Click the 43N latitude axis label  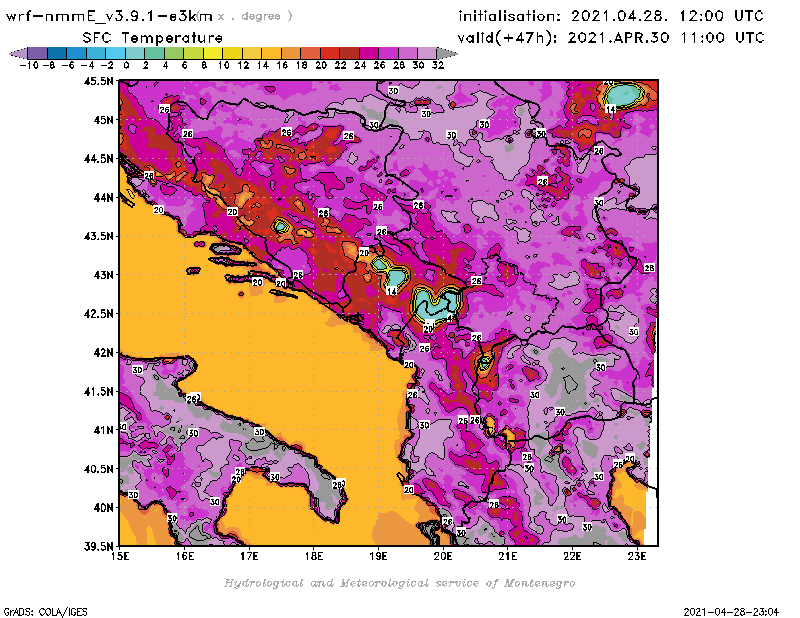click(x=104, y=275)
